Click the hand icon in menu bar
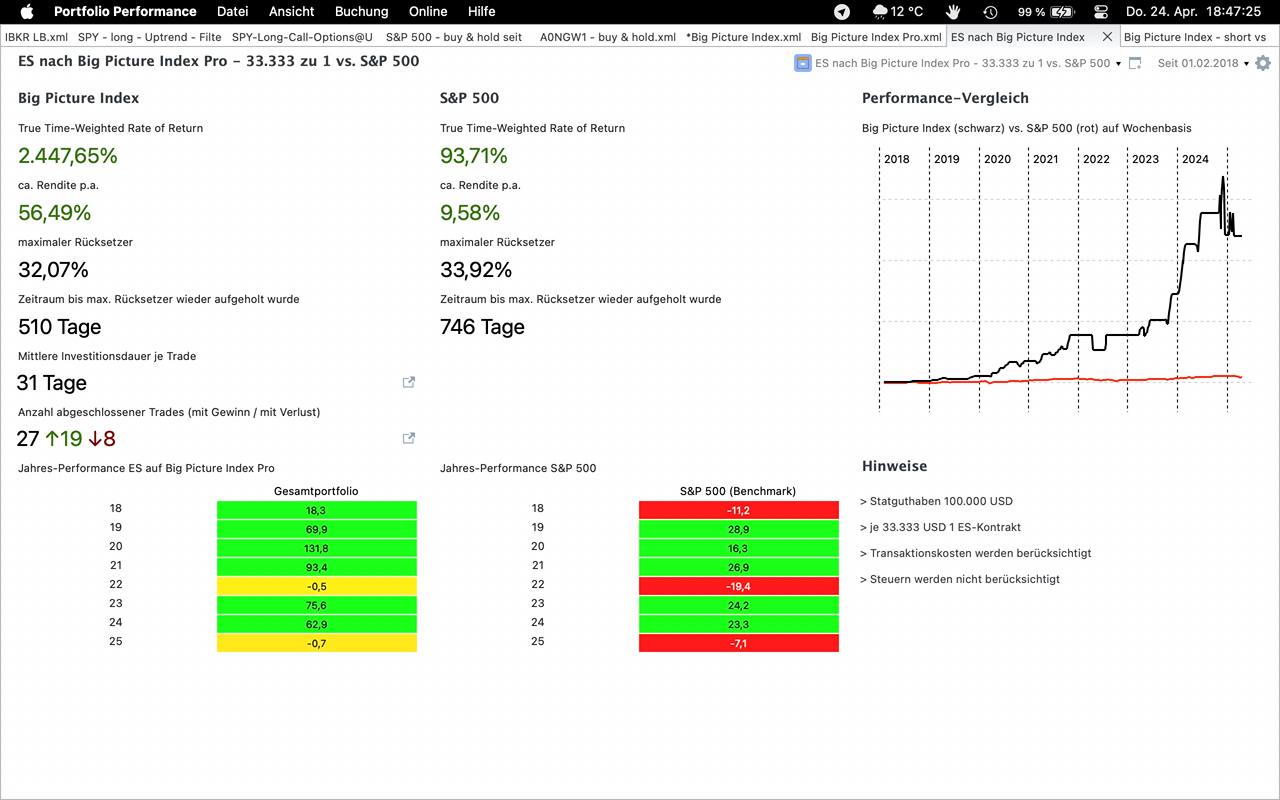Viewport: 1280px width, 800px height. click(x=954, y=12)
